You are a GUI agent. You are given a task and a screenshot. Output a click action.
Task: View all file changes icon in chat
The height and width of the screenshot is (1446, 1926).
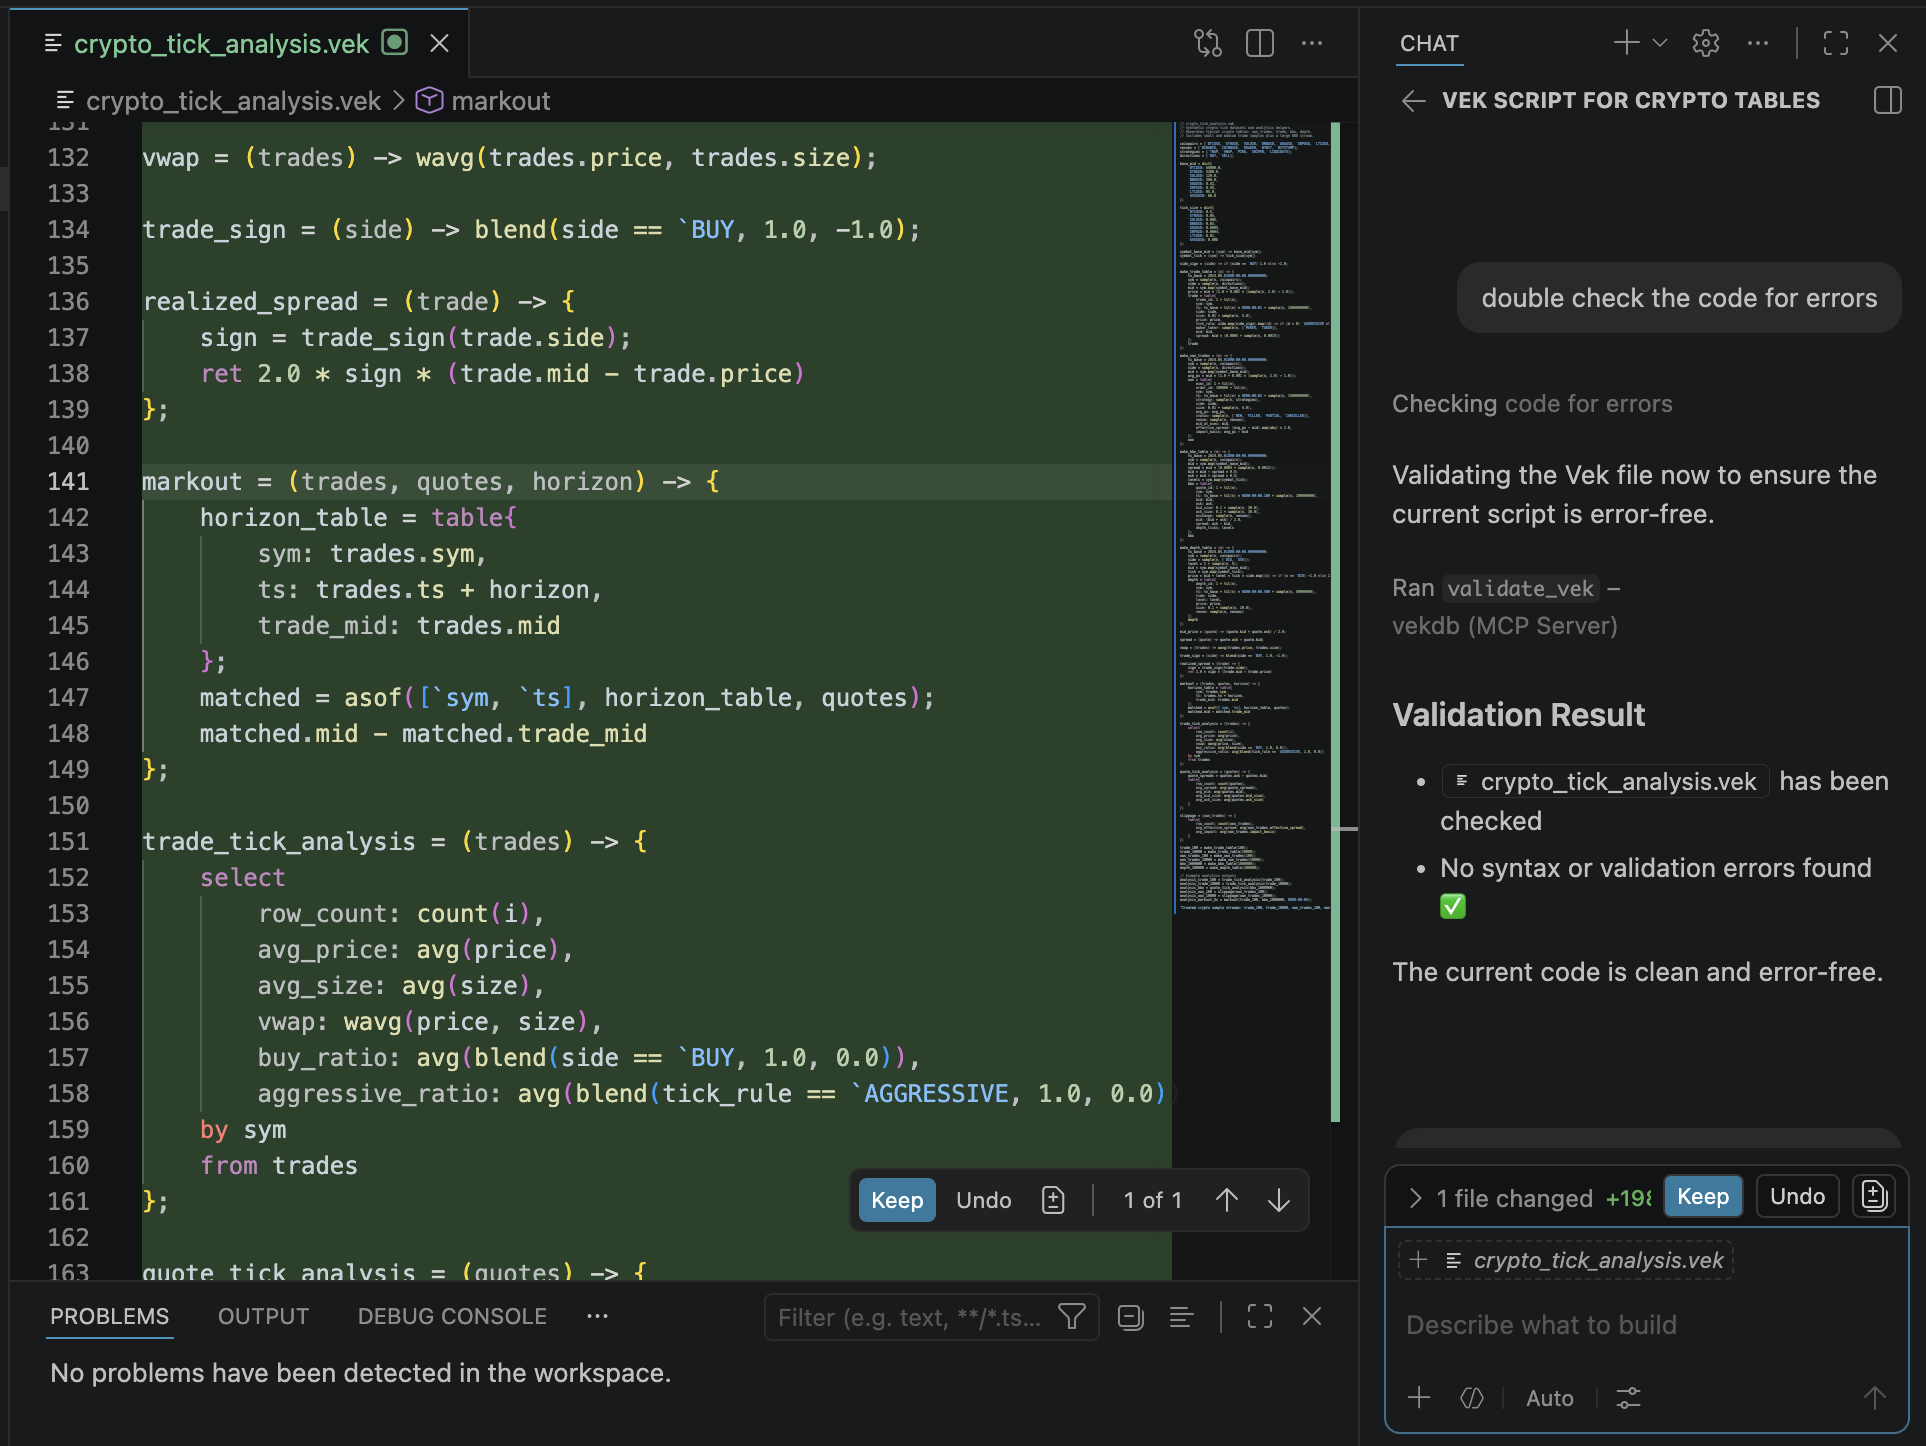point(1874,1196)
